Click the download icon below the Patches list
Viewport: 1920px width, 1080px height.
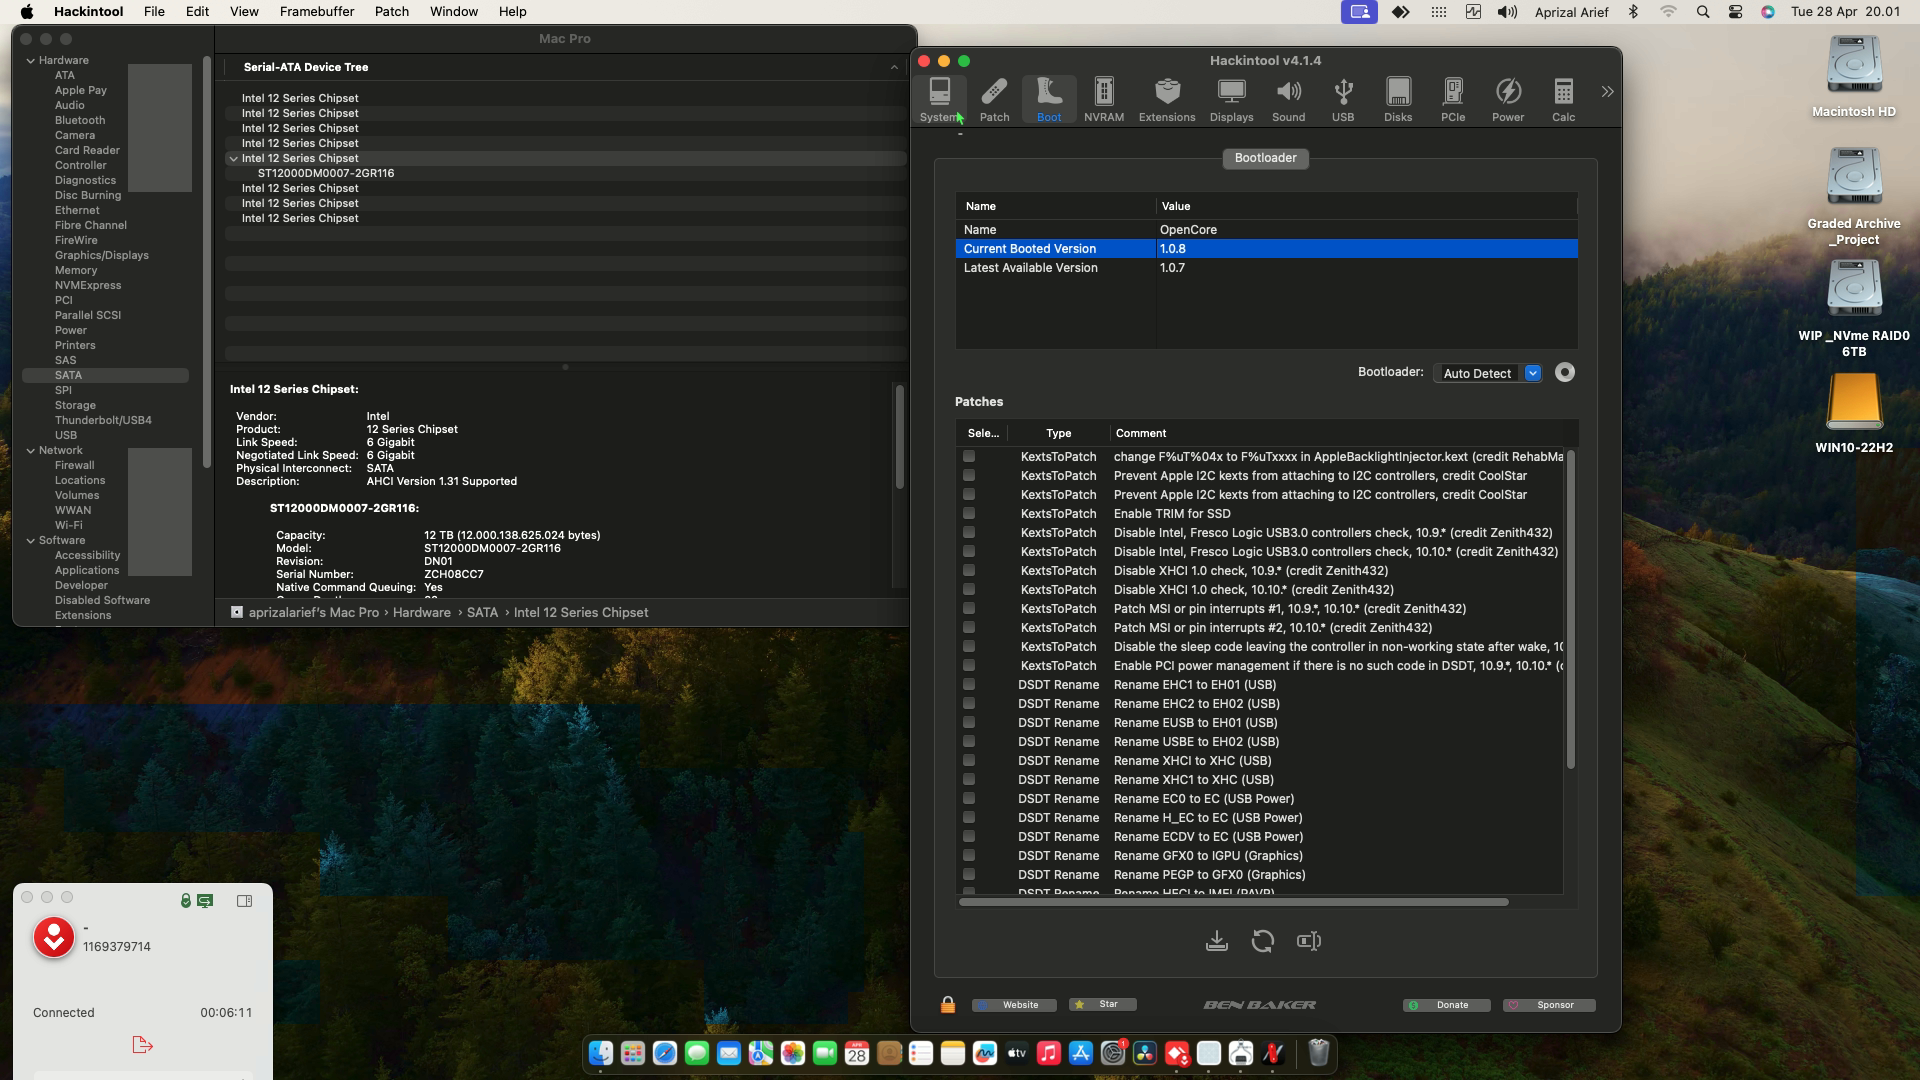tap(1216, 941)
